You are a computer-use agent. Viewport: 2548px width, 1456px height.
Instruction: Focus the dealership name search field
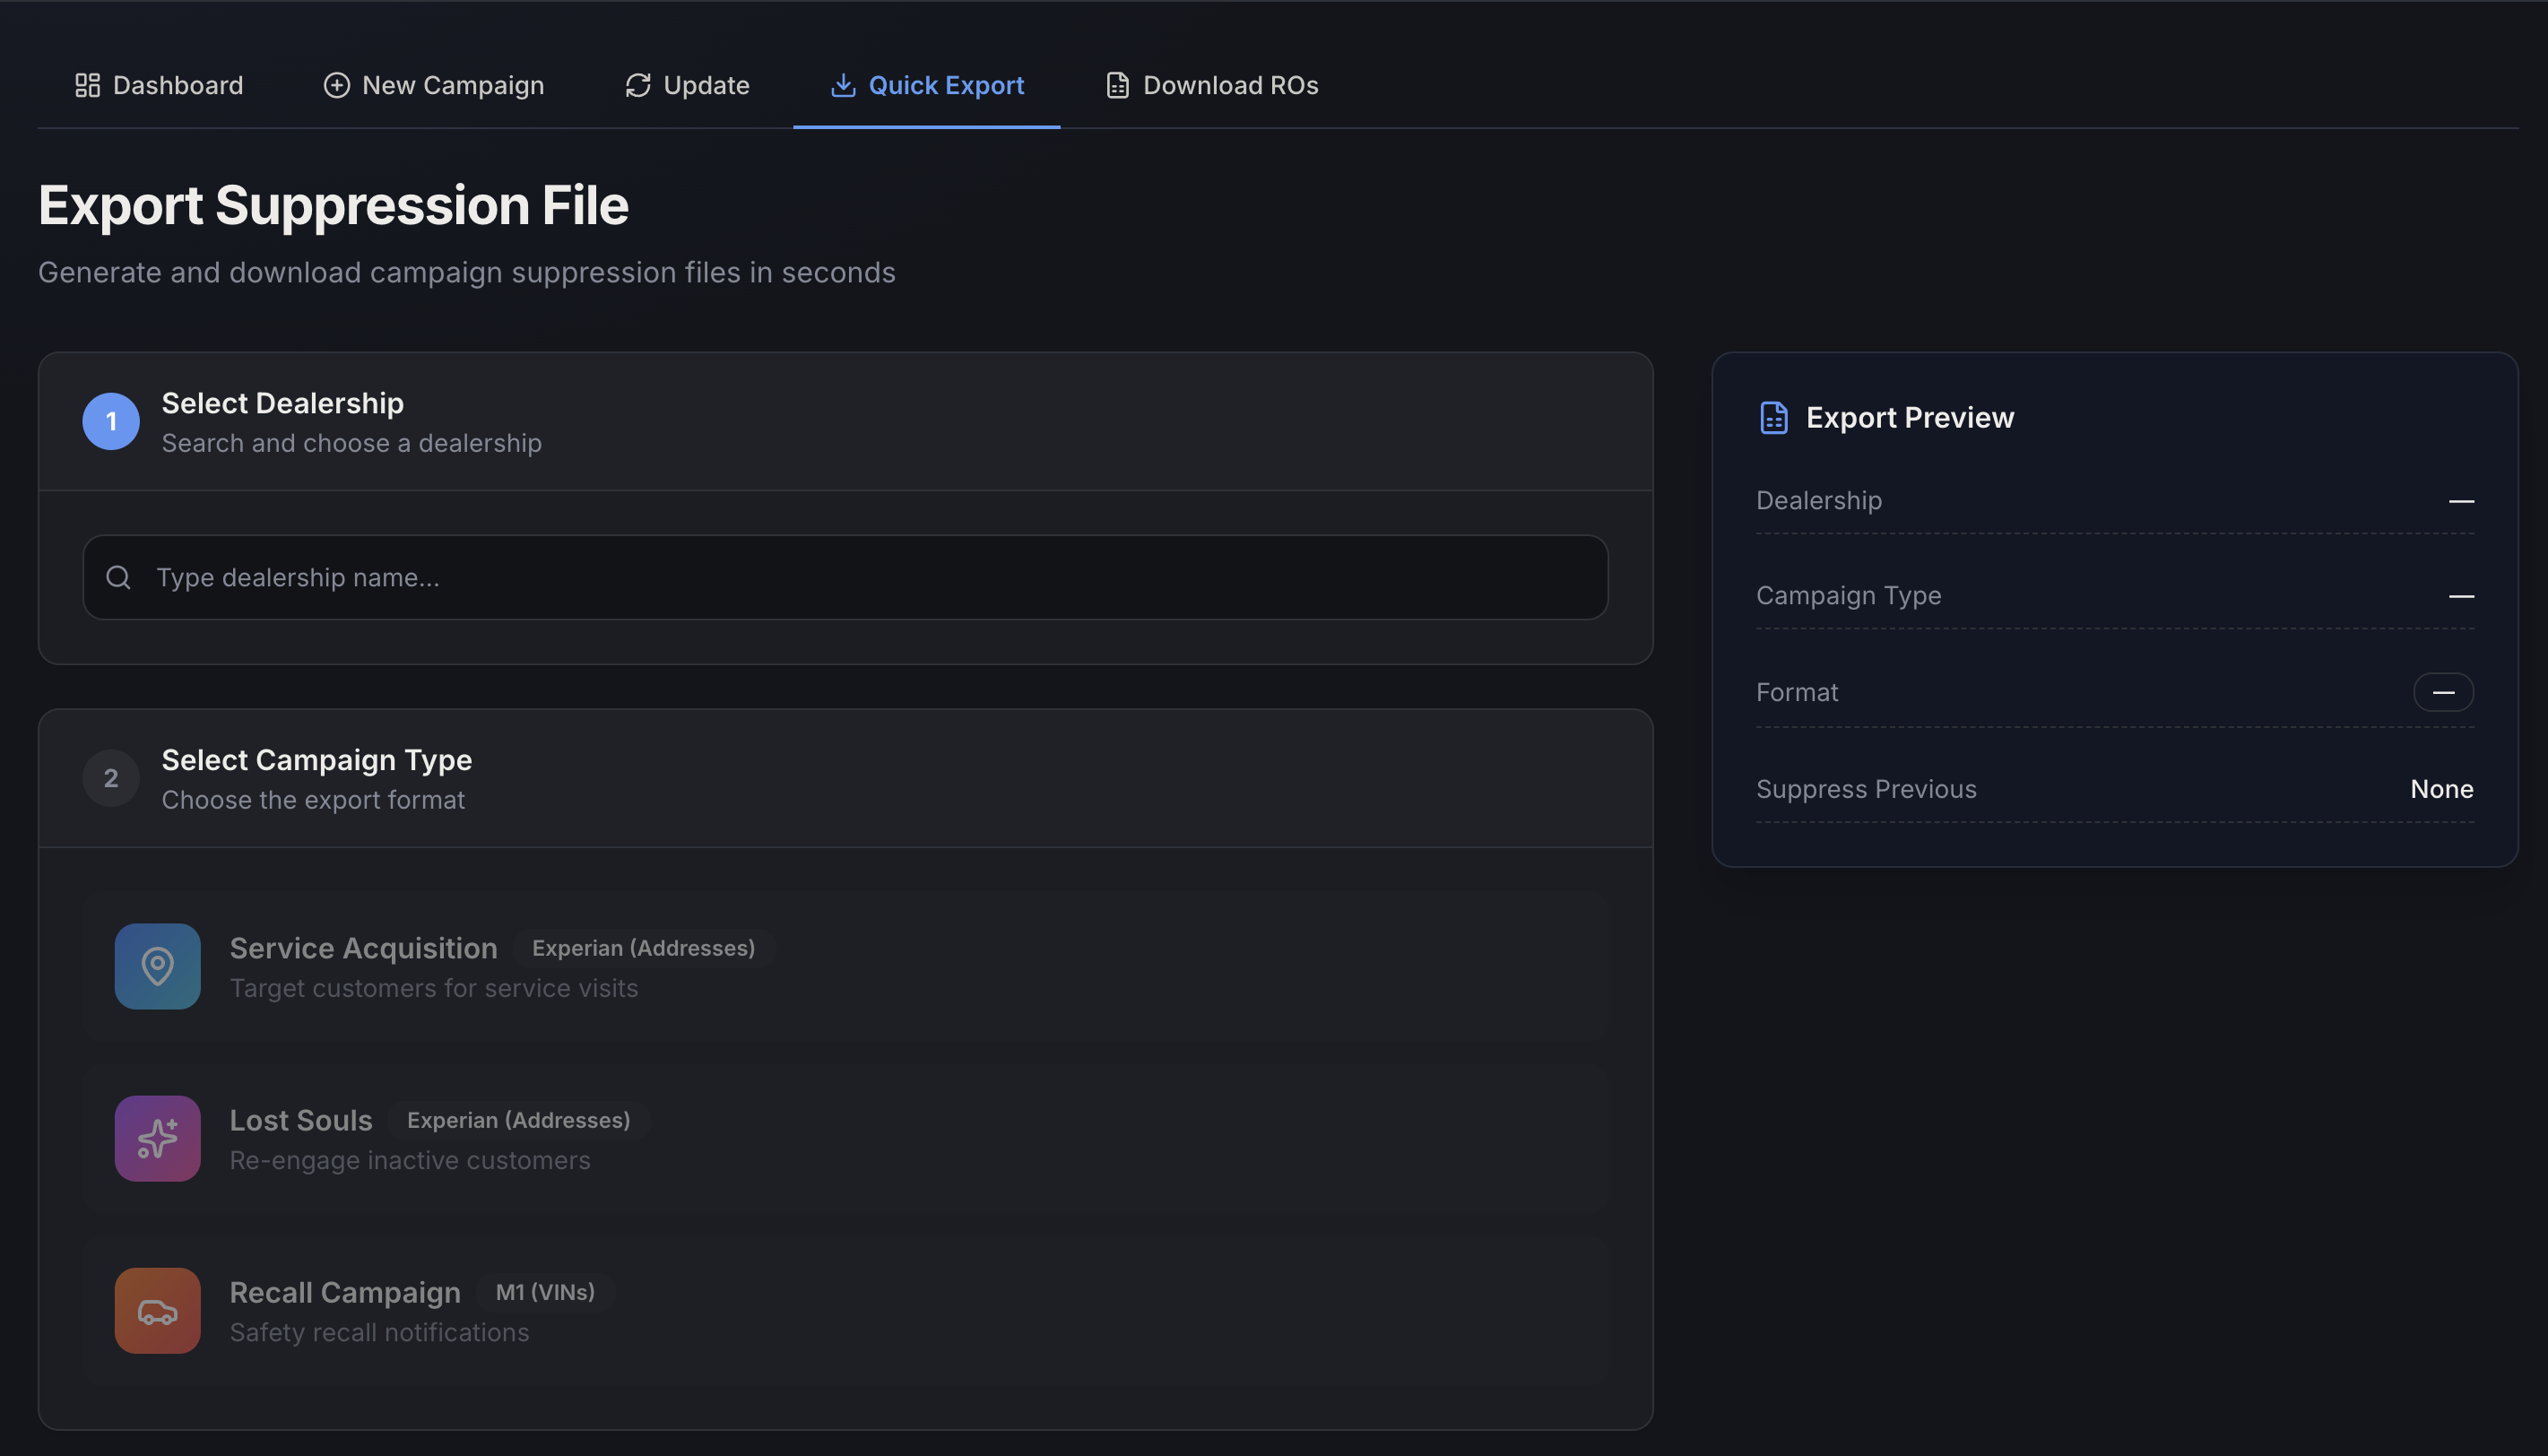[845, 577]
